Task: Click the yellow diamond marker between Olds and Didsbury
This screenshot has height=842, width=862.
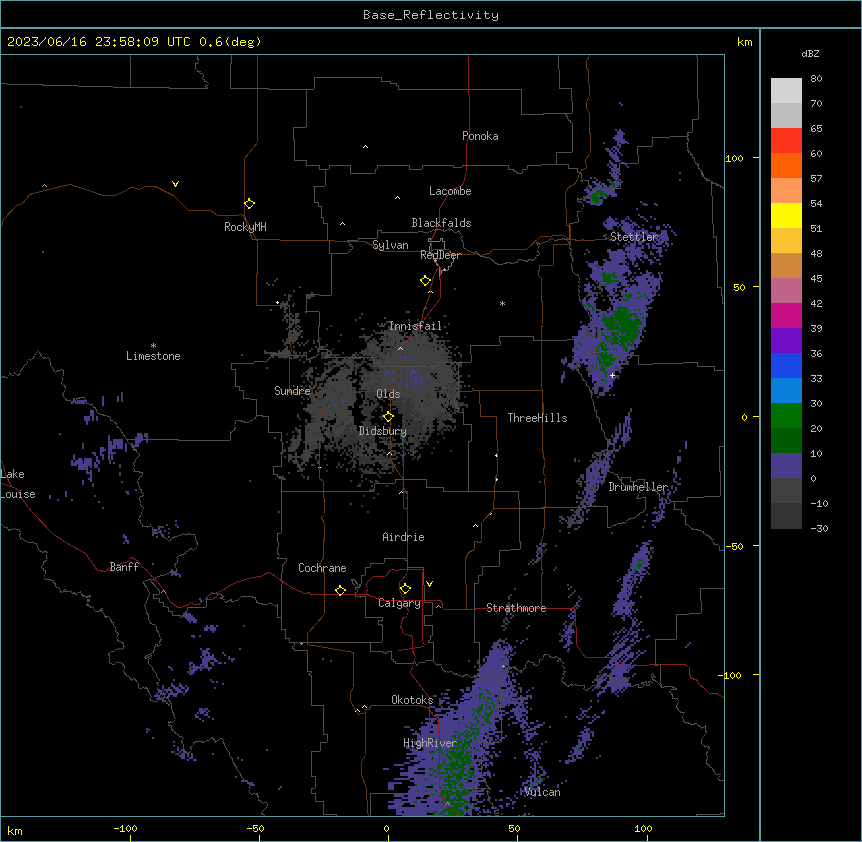Action: (x=388, y=417)
